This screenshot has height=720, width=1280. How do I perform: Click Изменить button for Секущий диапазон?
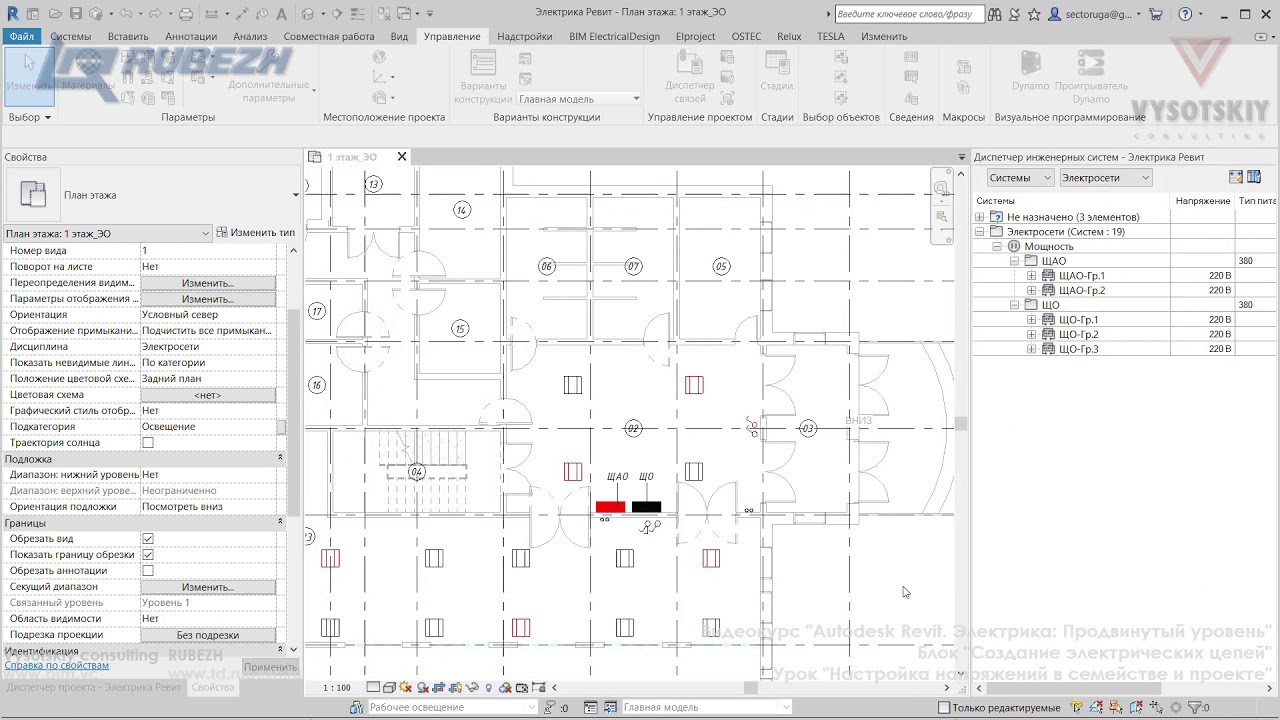click(x=208, y=587)
